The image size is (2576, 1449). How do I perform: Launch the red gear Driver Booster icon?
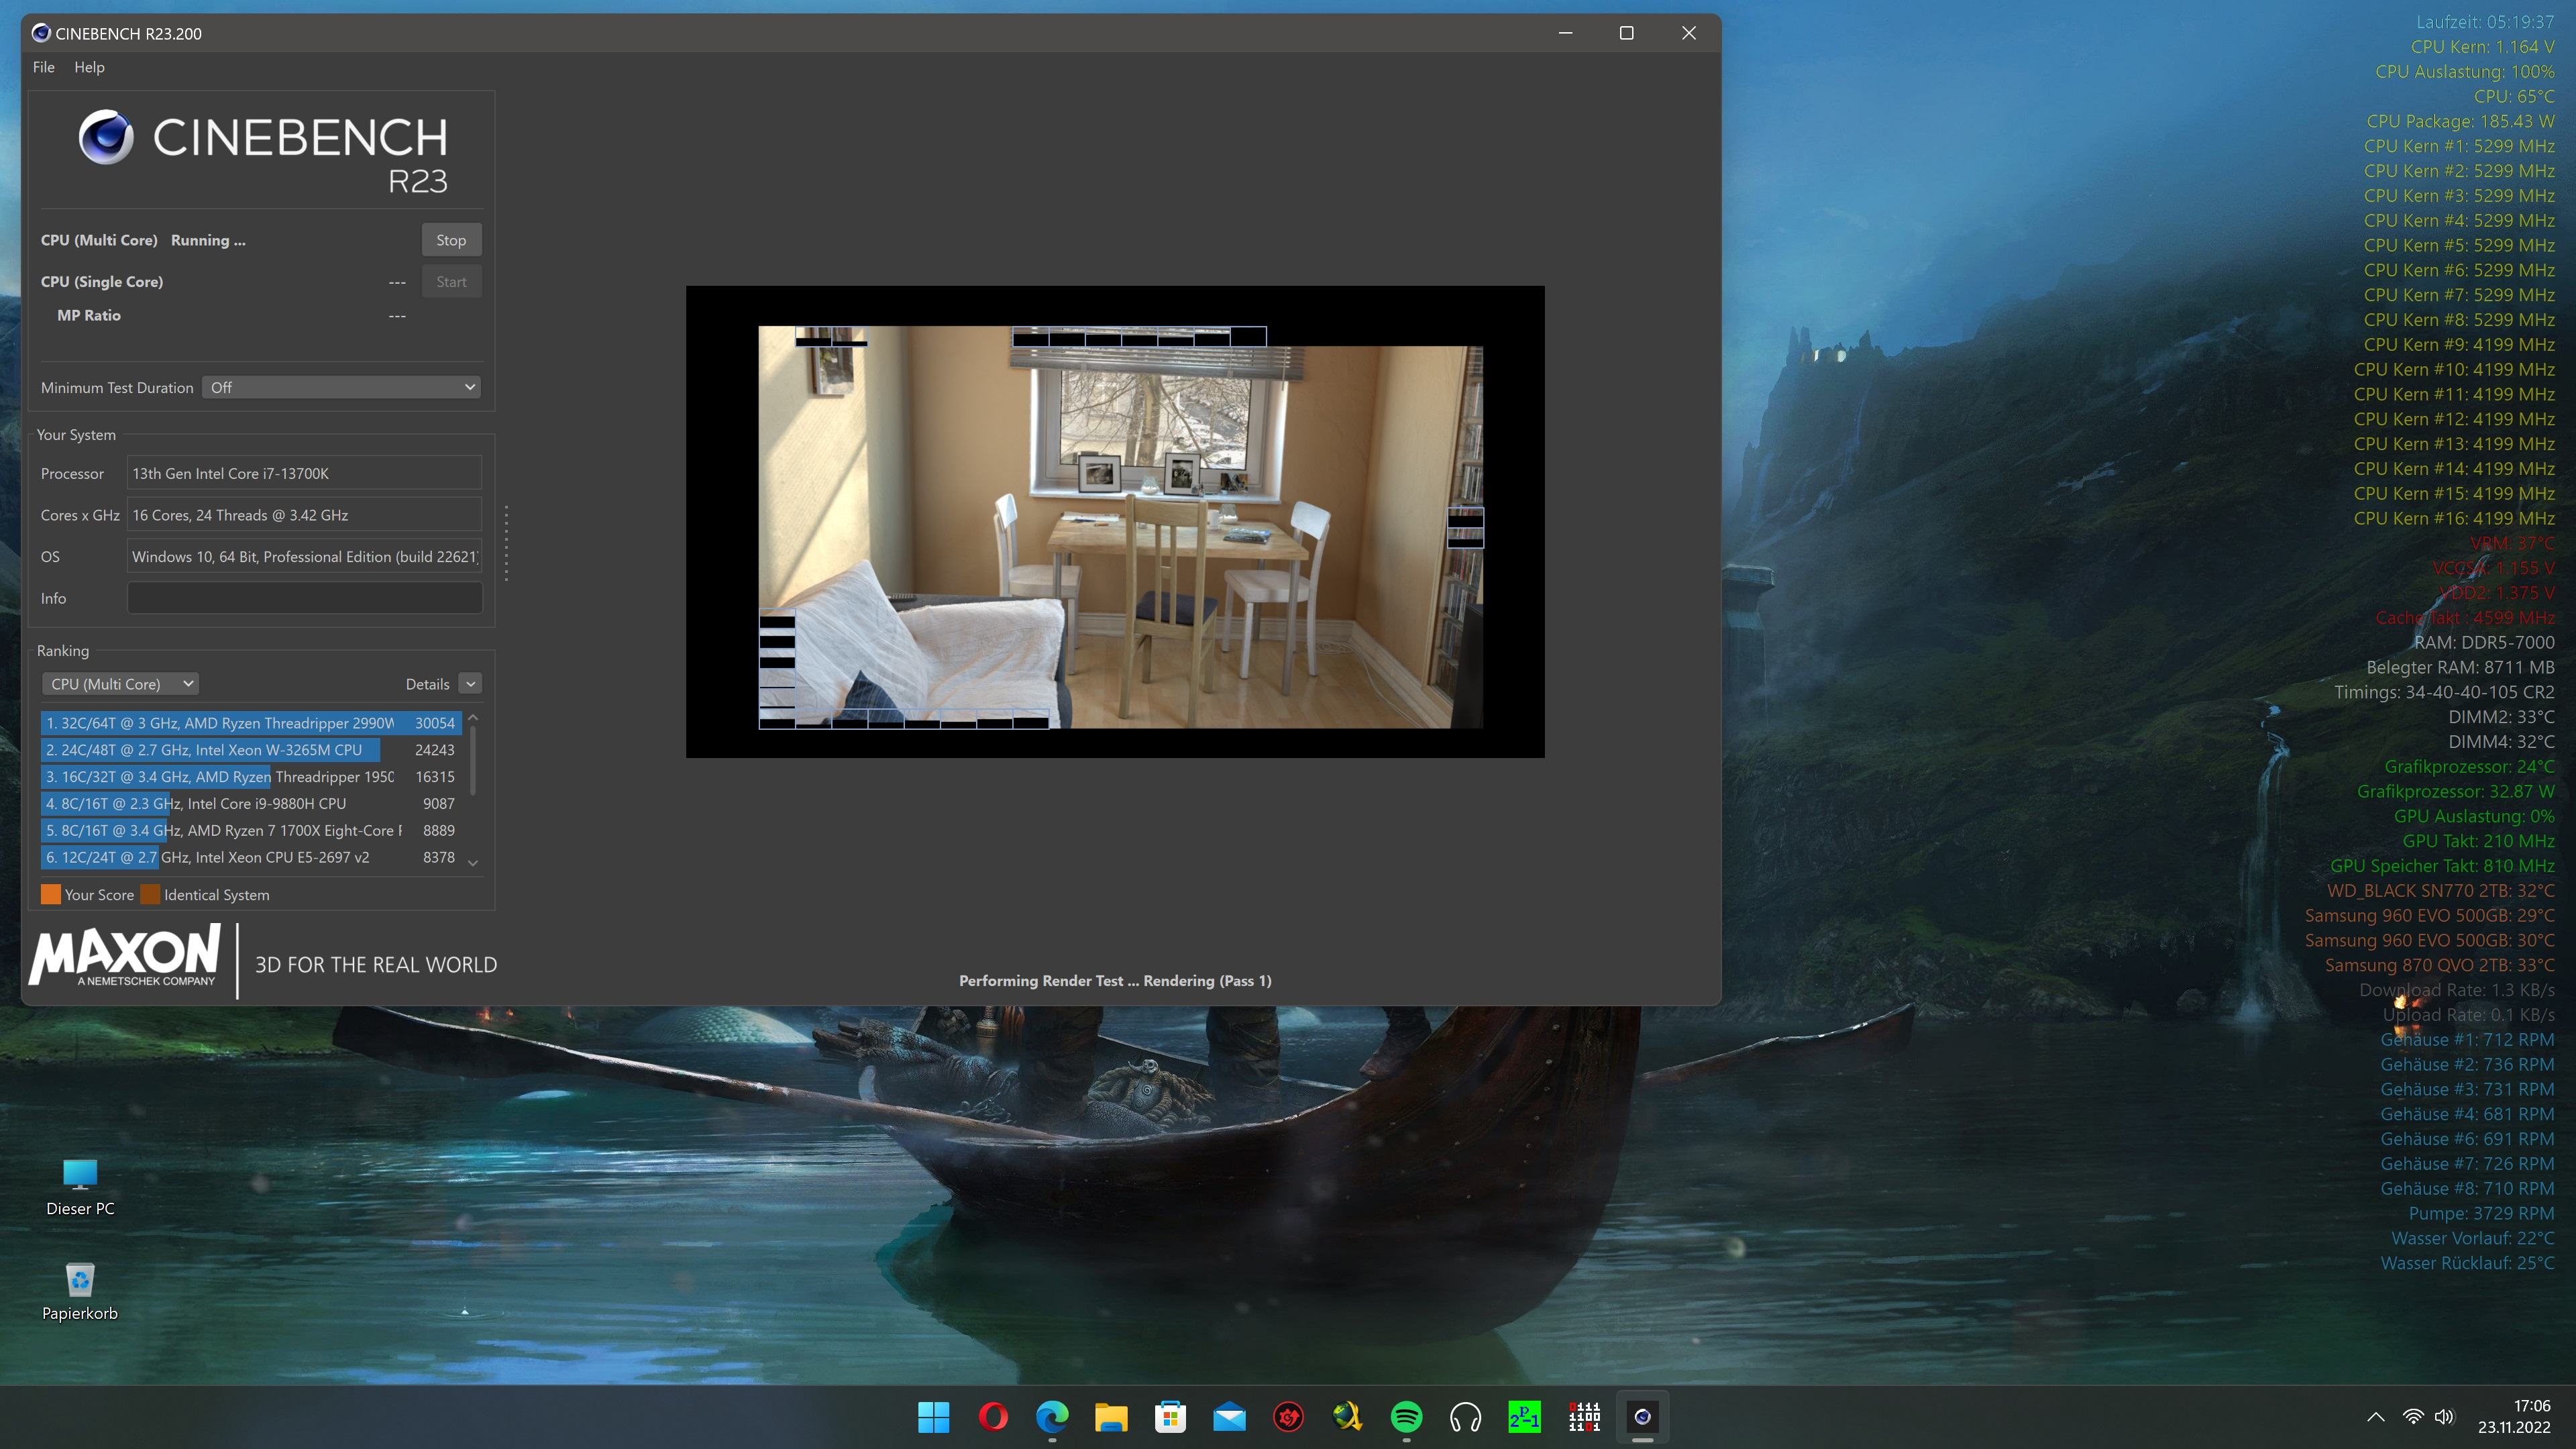pyautogui.click(x=1288, y=1416)
